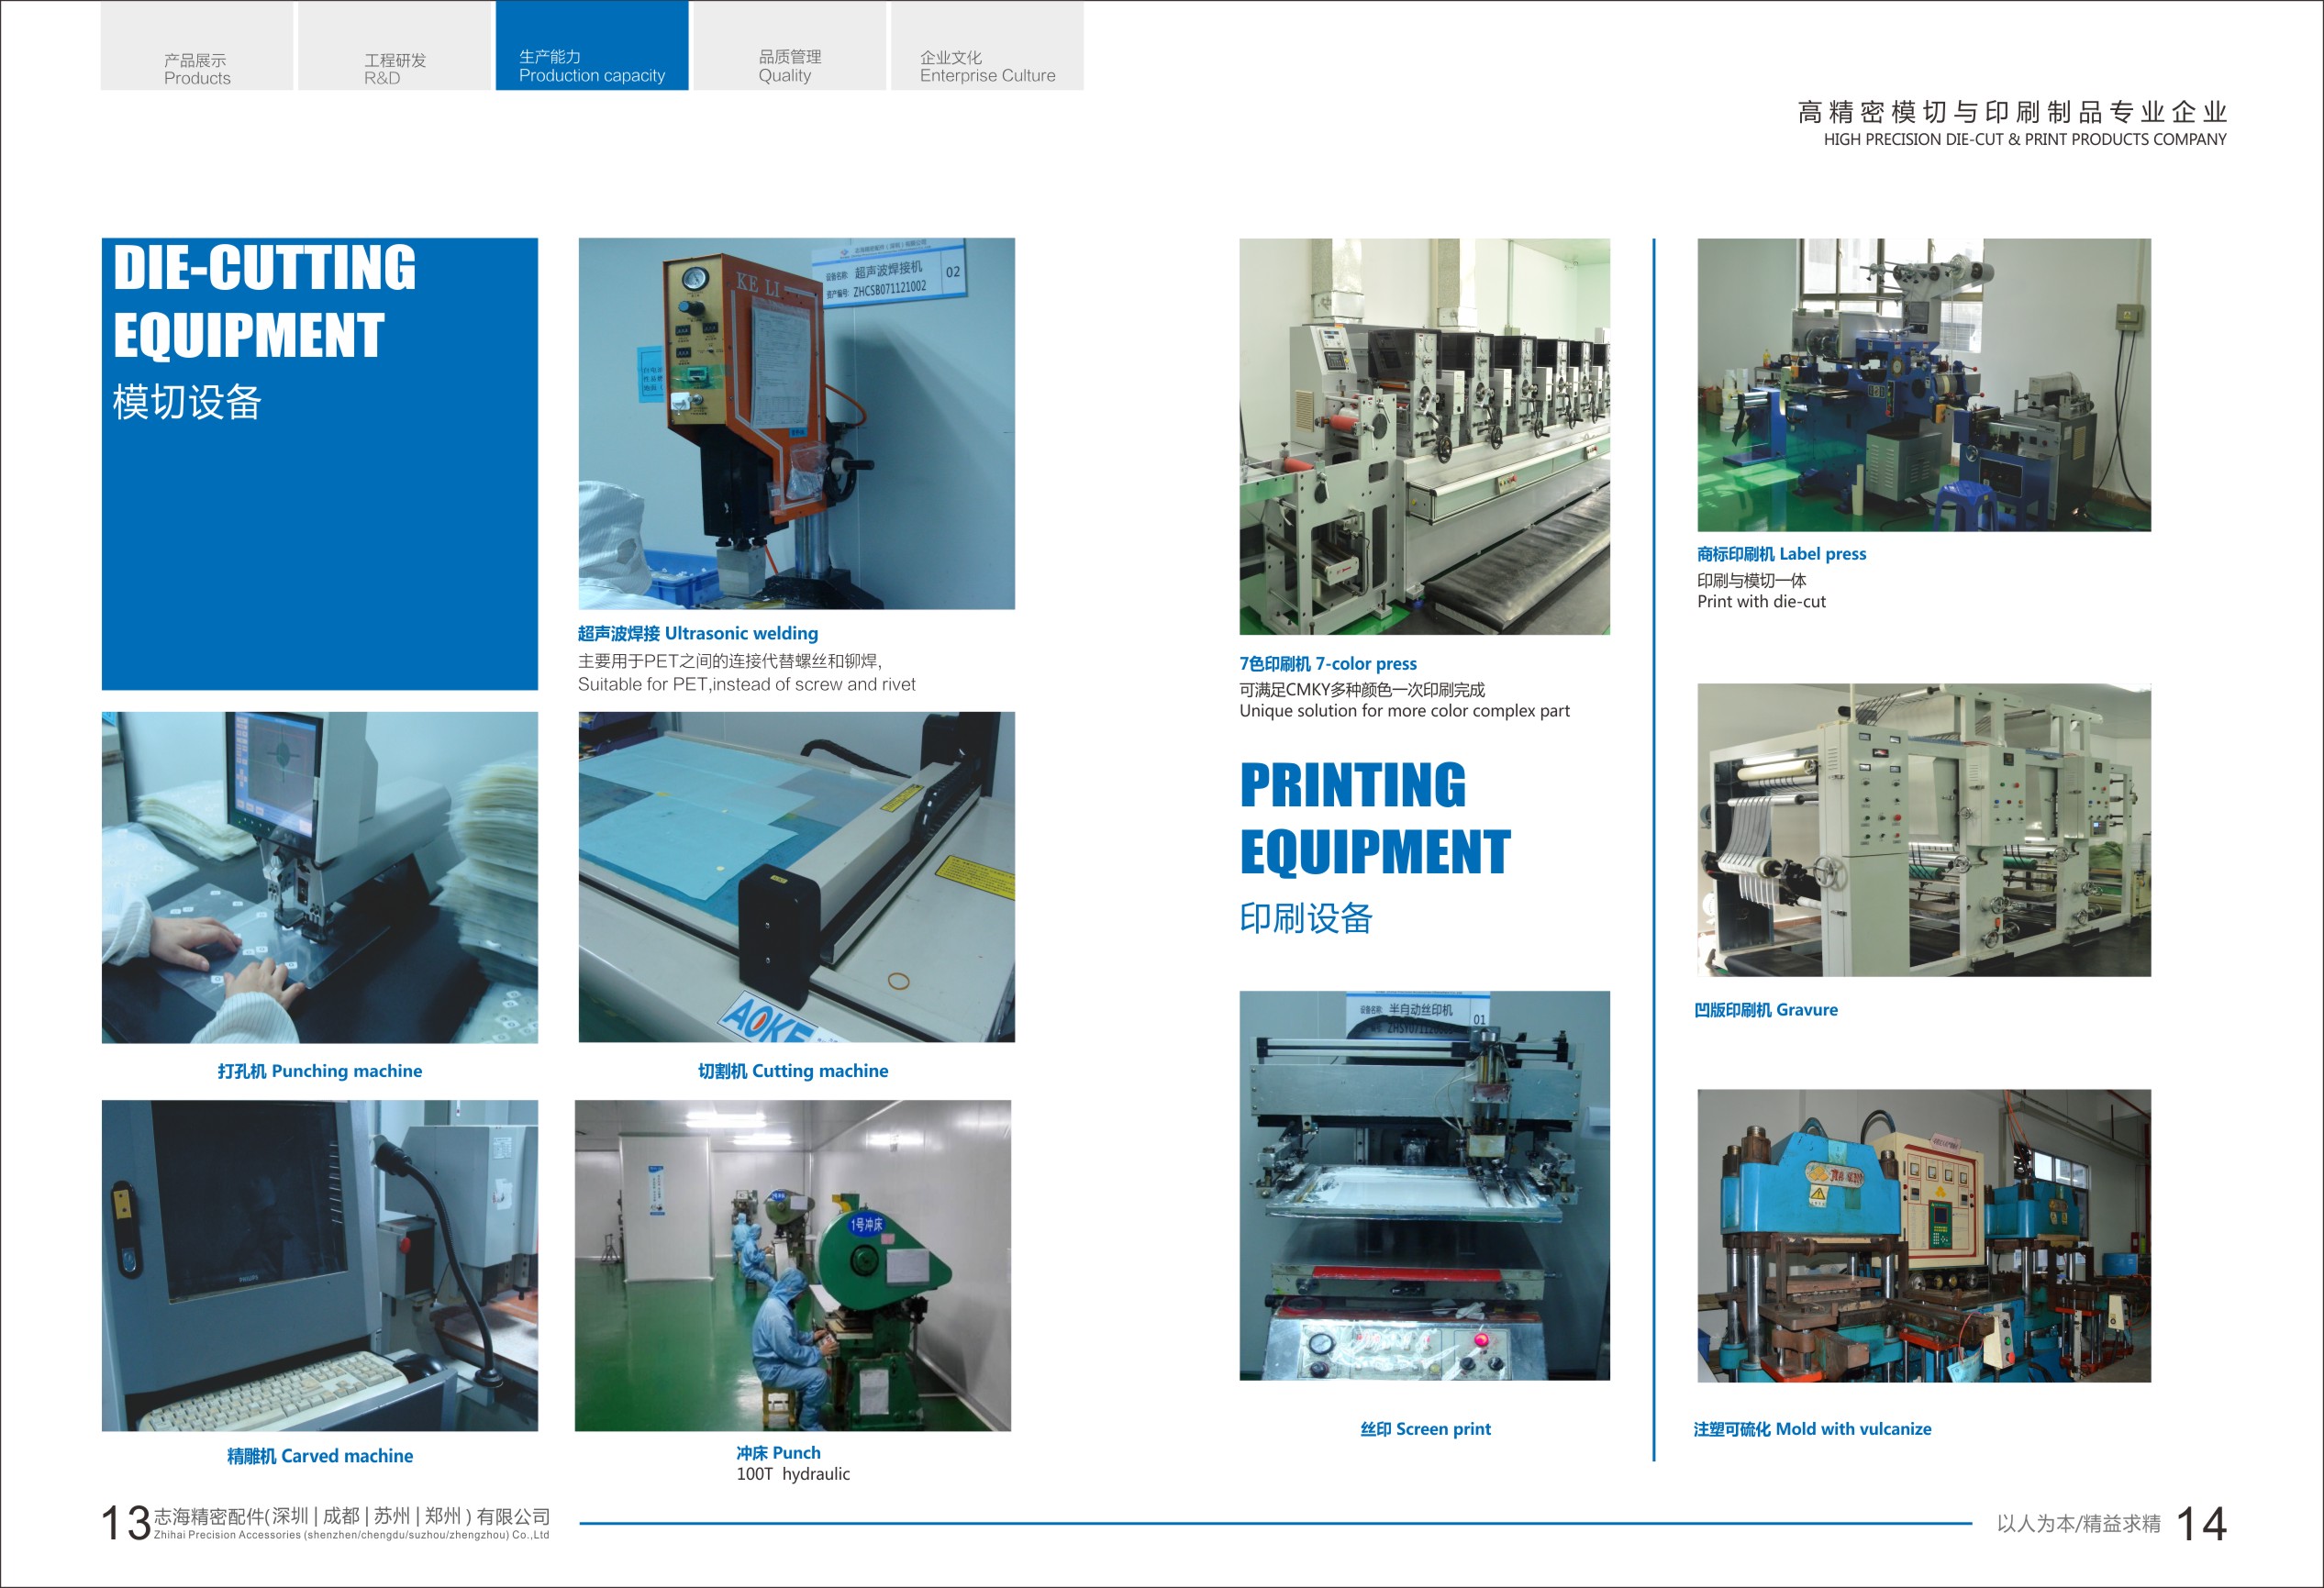Click the Cutting machine caption text
This screenshot has width=2324, height=1588.
[x=792, y=1071]
